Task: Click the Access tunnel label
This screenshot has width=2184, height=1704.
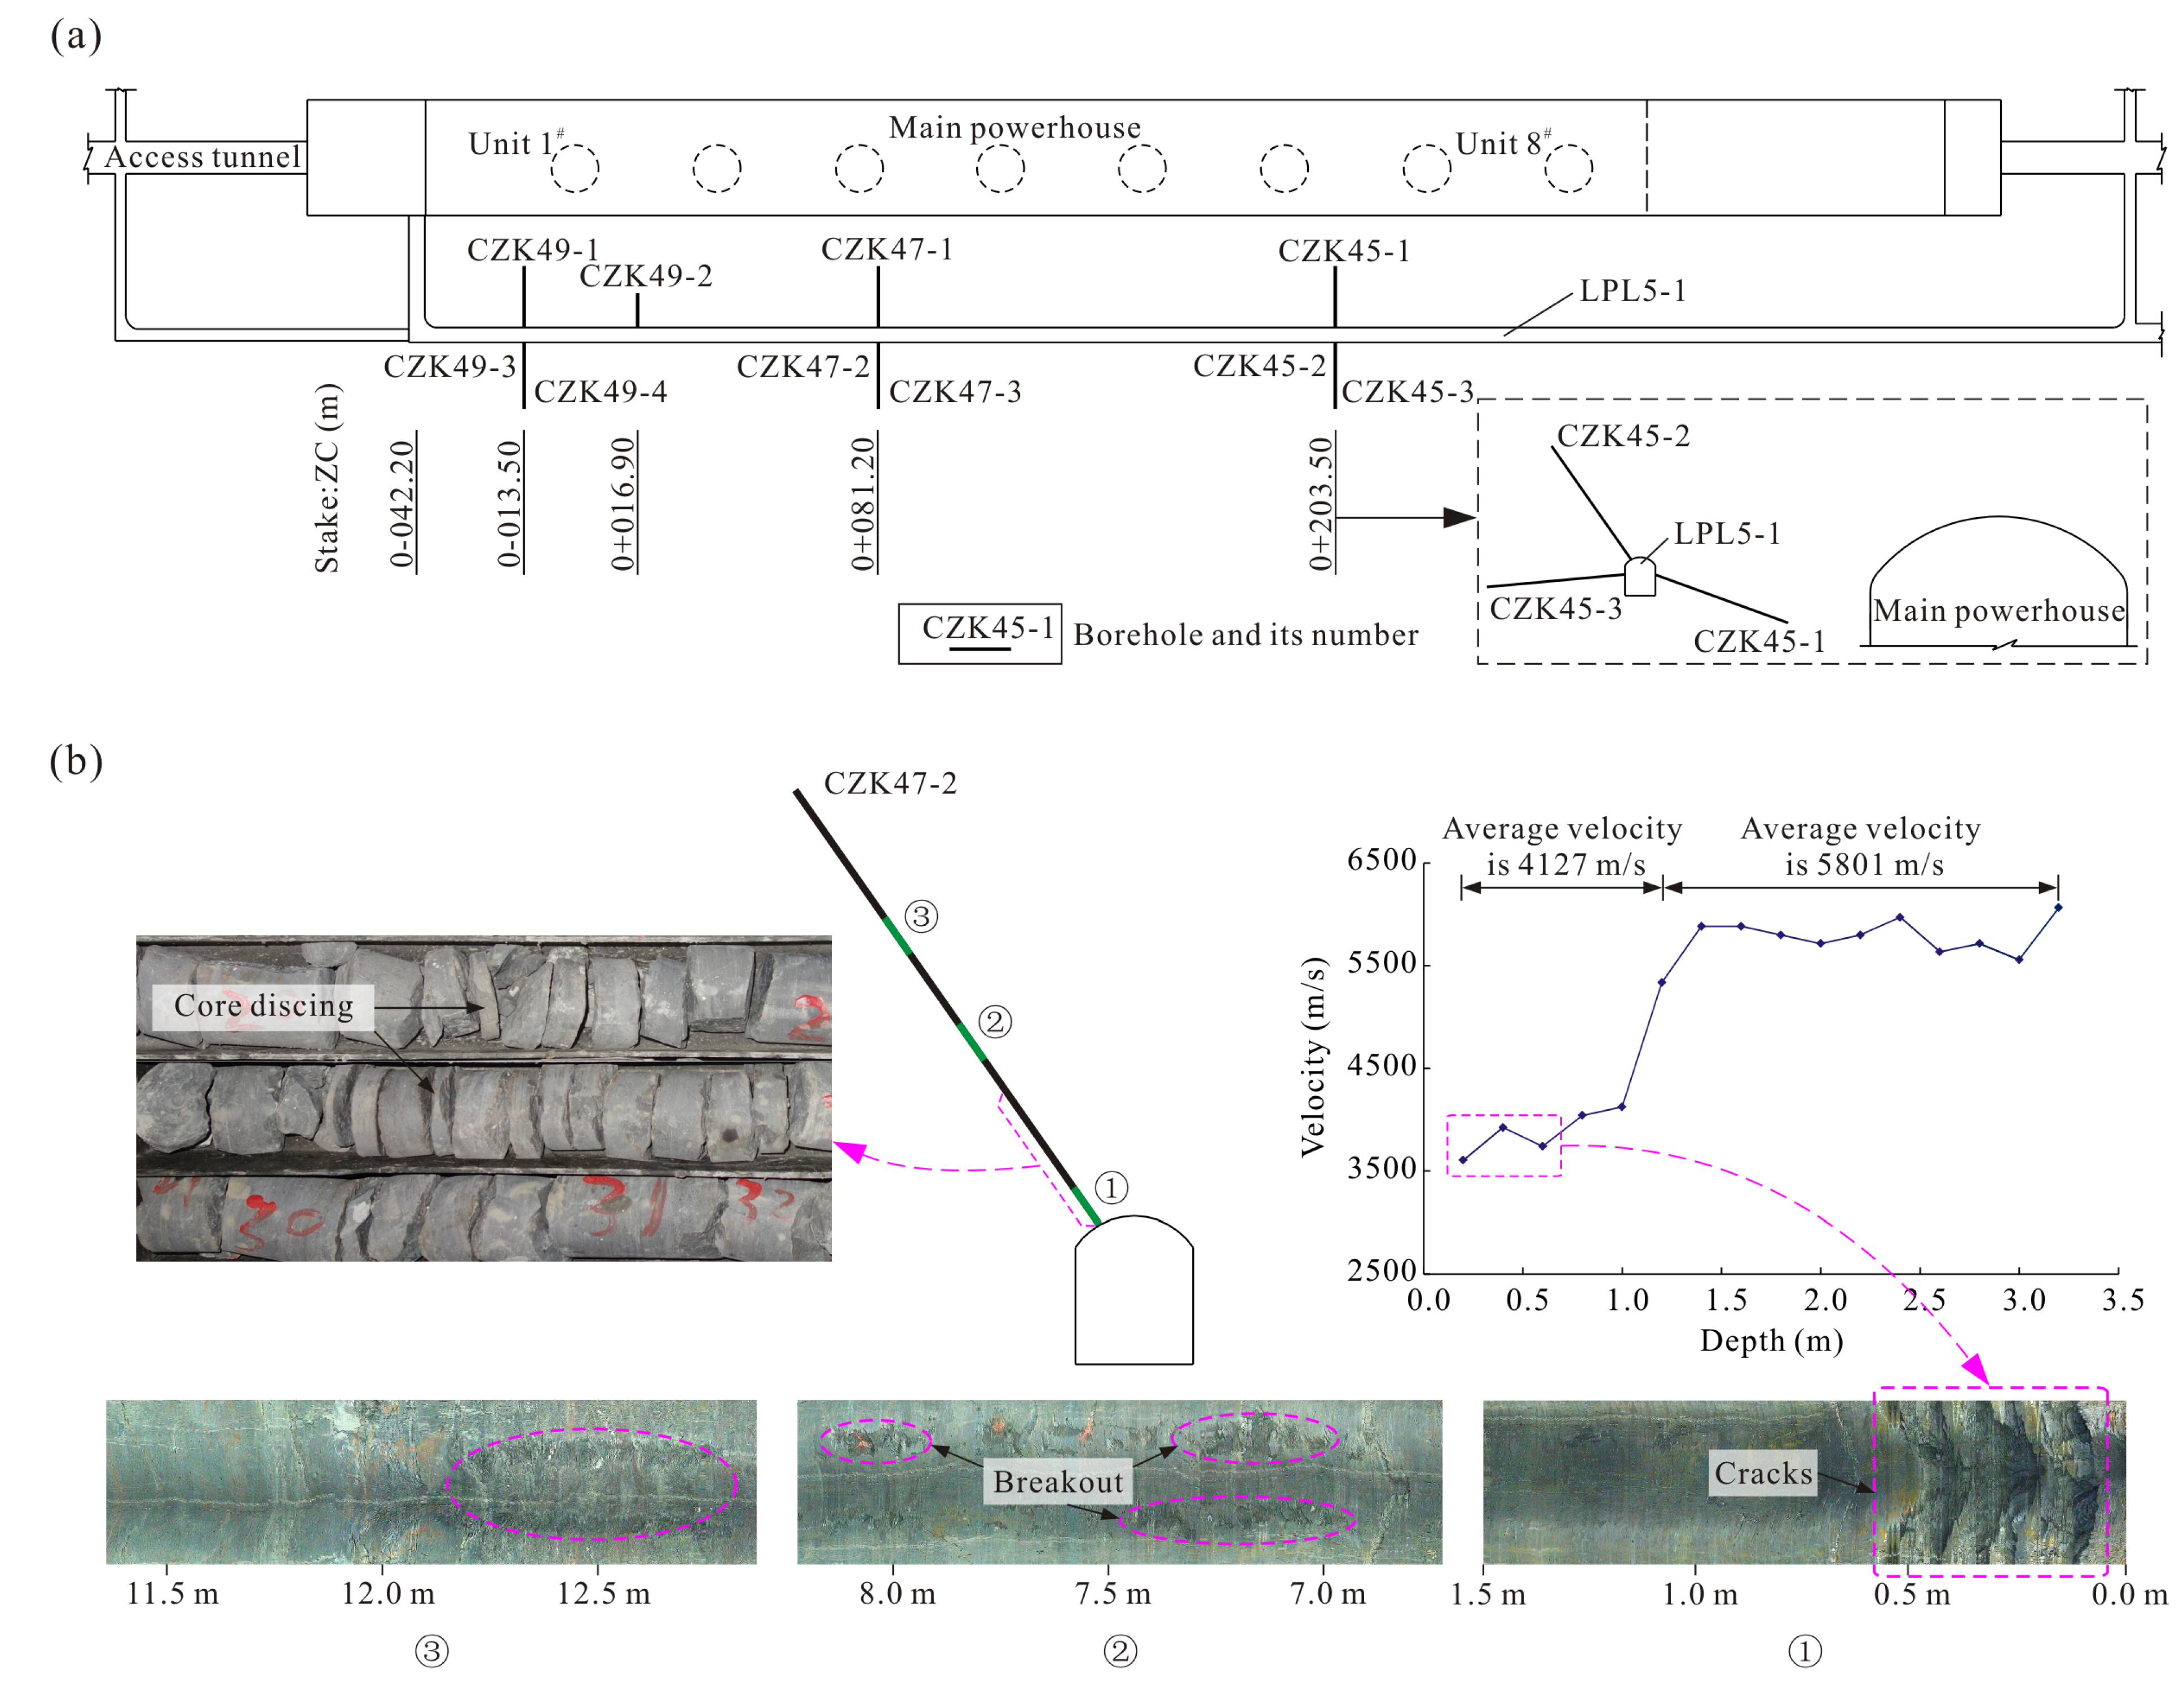Action: (x=202, y=158)
